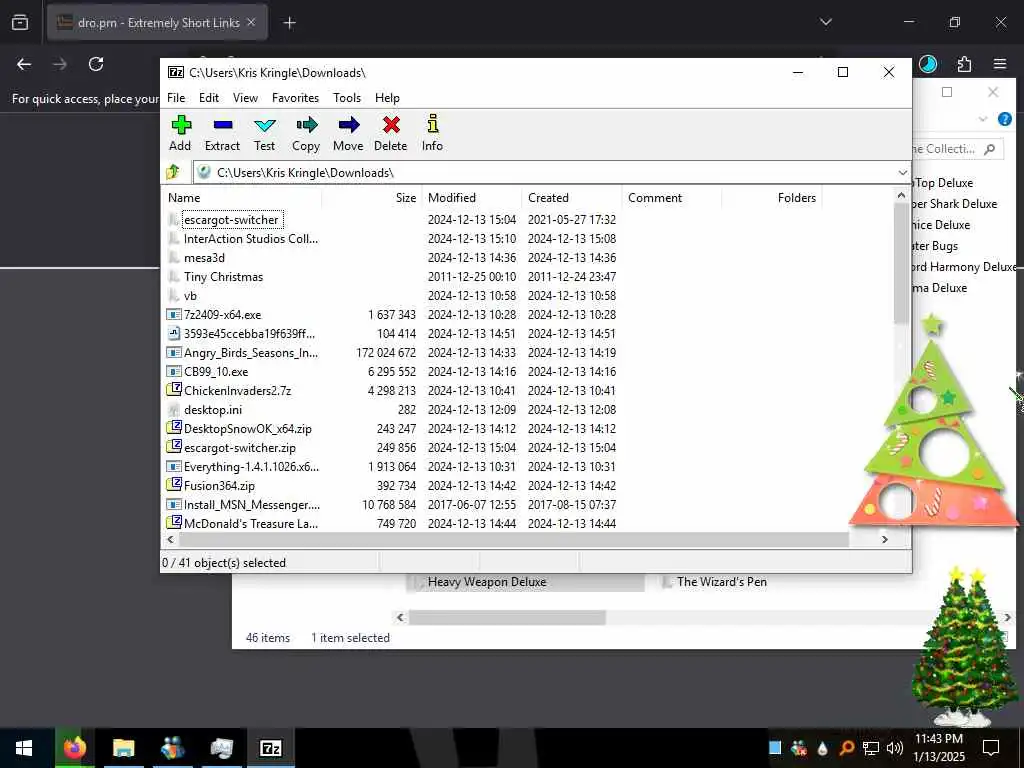Switch to Firefox in the taskbar

point(74,748)
